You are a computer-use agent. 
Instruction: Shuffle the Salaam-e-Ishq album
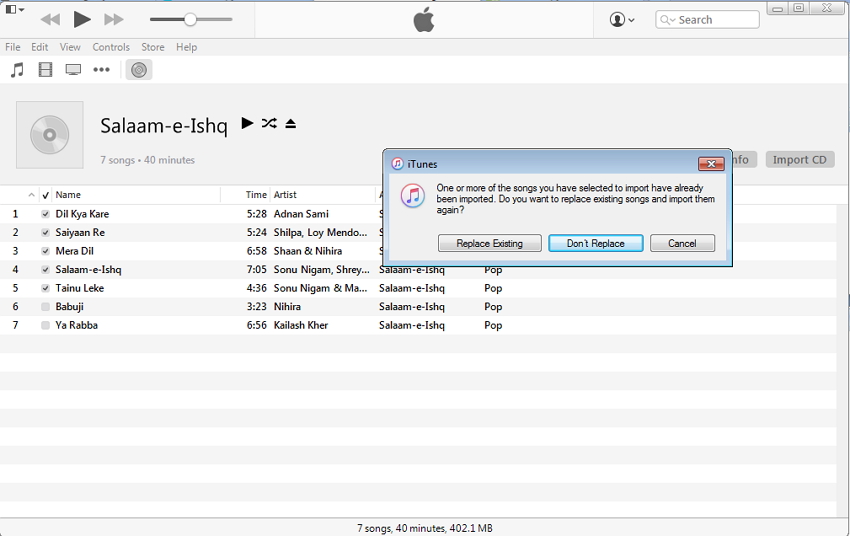tap(269, 124)
